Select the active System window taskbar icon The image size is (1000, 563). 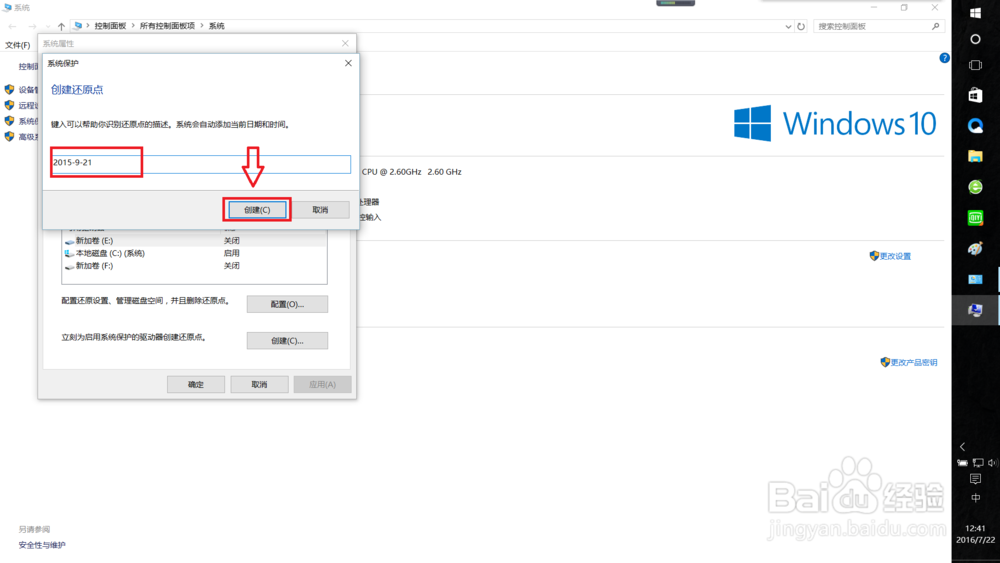point(975,311)
